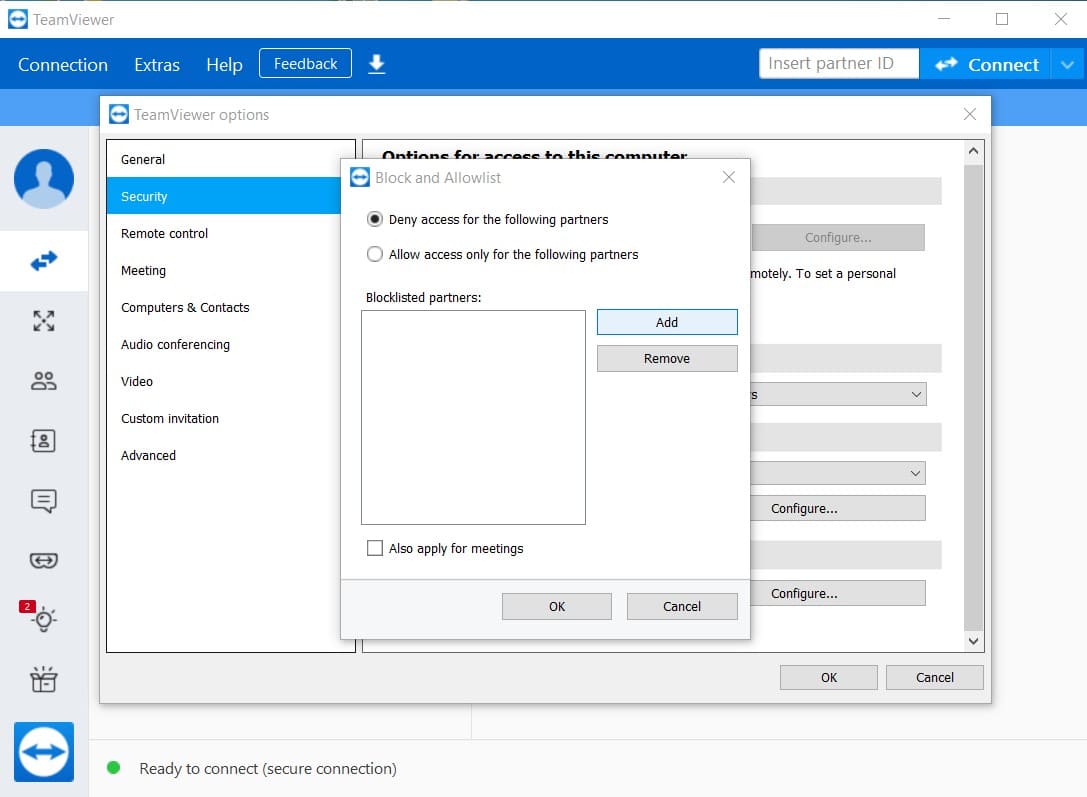This screenshot has width=1087, height=797.
Task: Click the Remove button
Action: tap(667, 358)
